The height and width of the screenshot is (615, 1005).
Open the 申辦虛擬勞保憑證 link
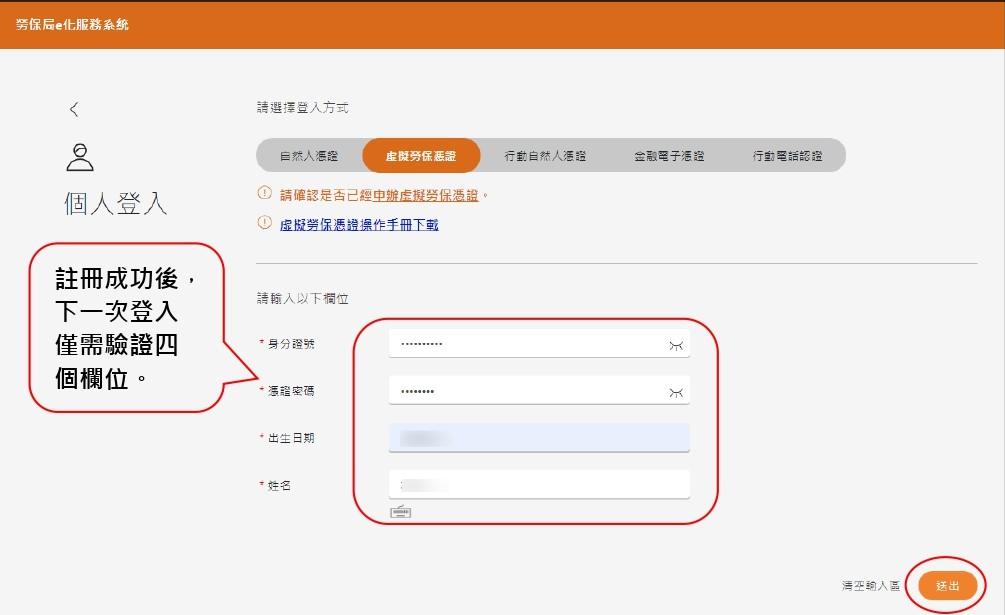pos(426,195)
